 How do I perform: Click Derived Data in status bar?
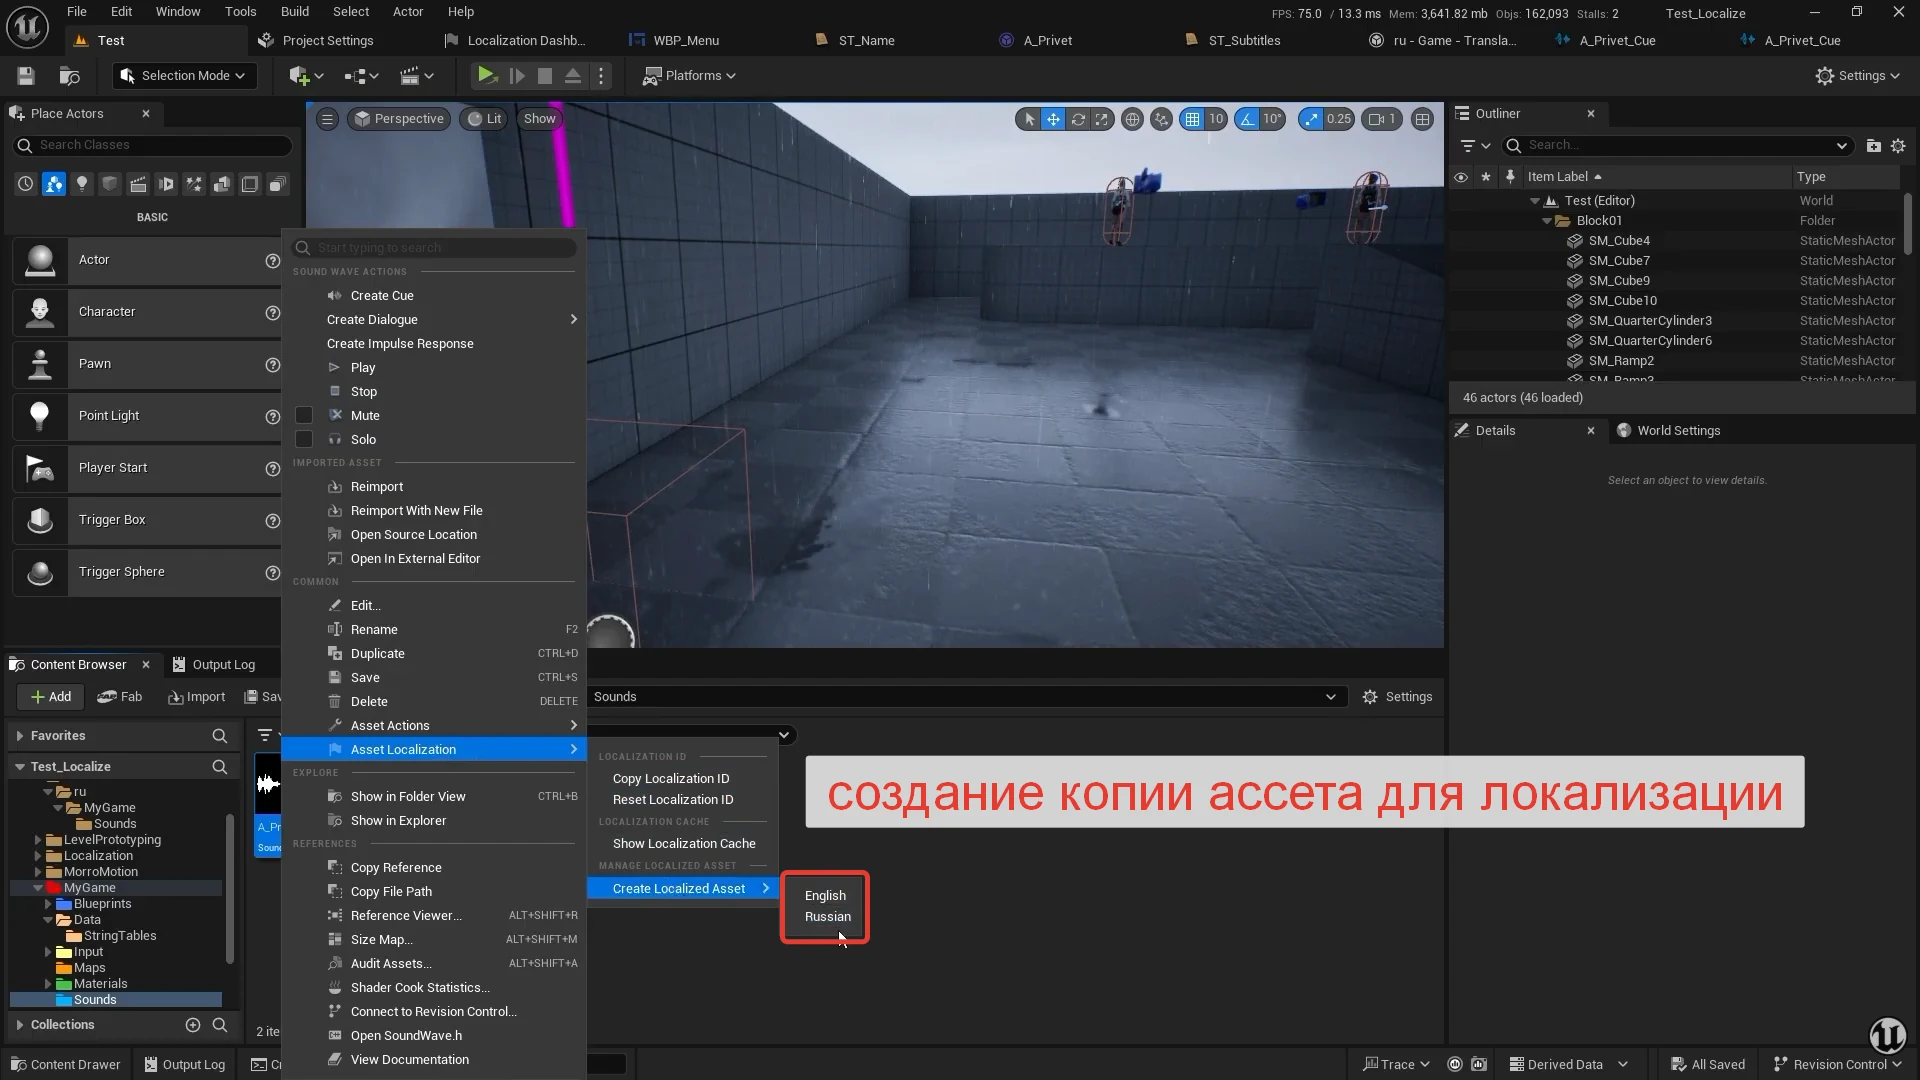[1568, 1065]
